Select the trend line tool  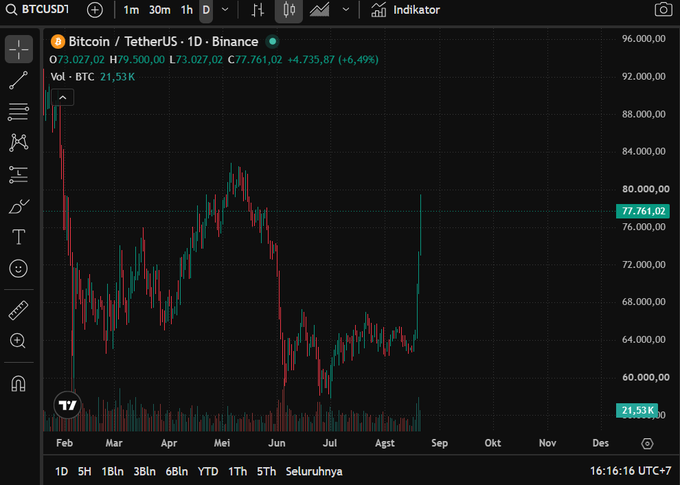[19, 81]
